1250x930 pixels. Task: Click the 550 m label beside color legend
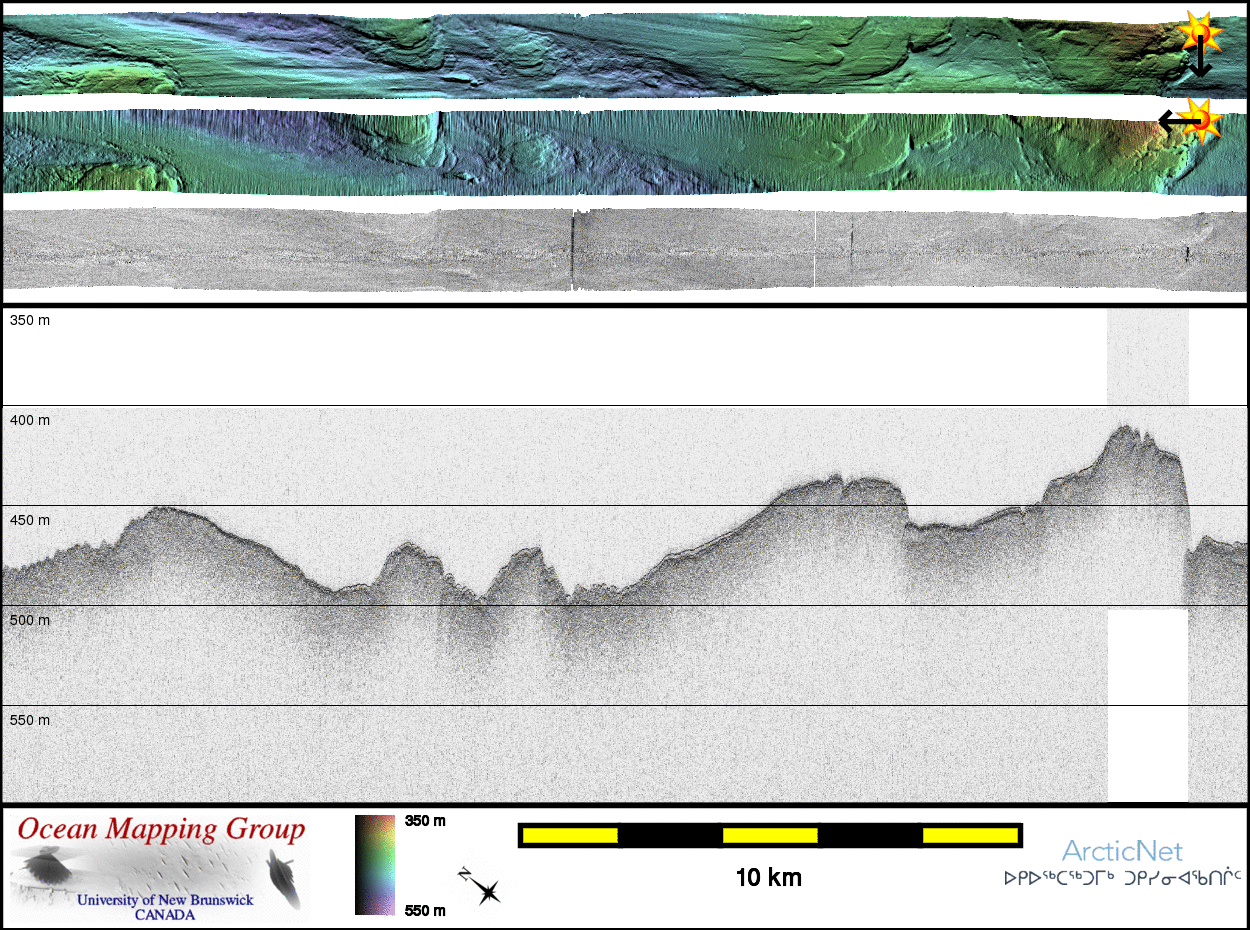coord(425,910)
